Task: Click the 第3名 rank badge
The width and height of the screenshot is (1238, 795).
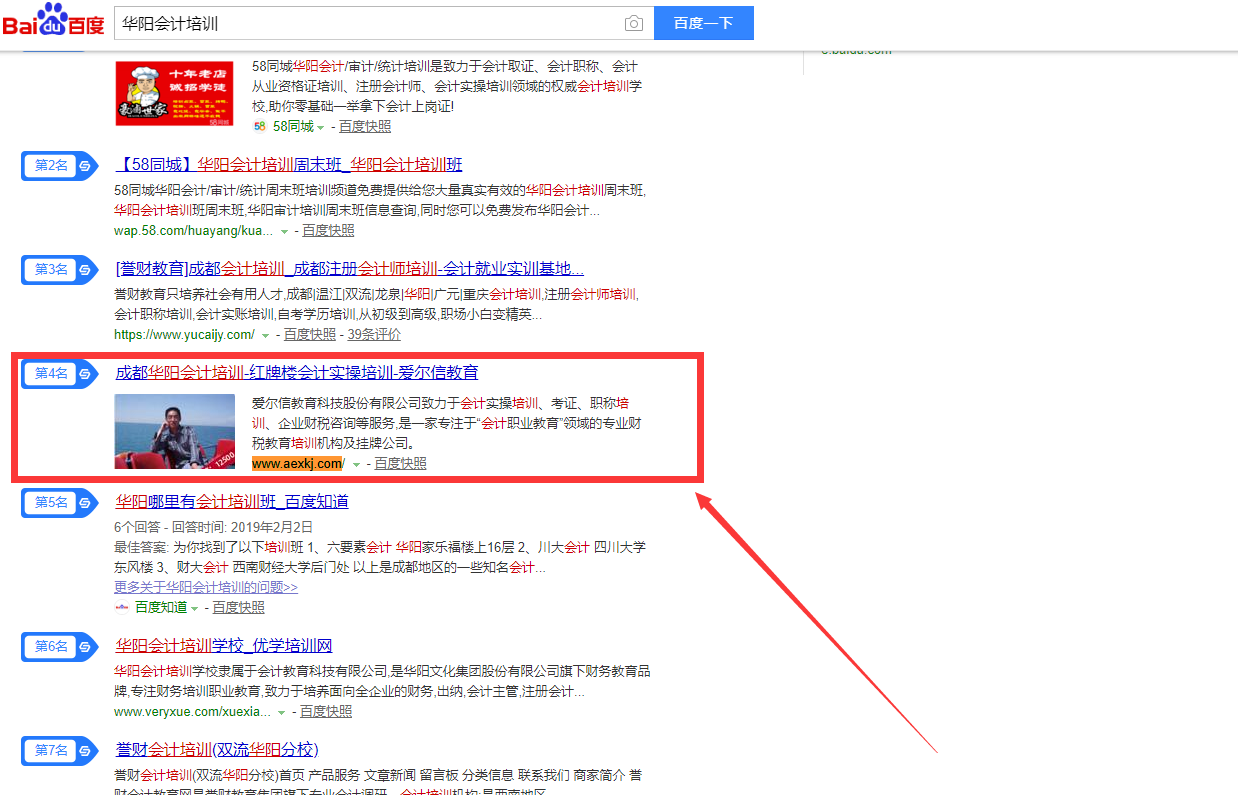Action: pos(60,269)
